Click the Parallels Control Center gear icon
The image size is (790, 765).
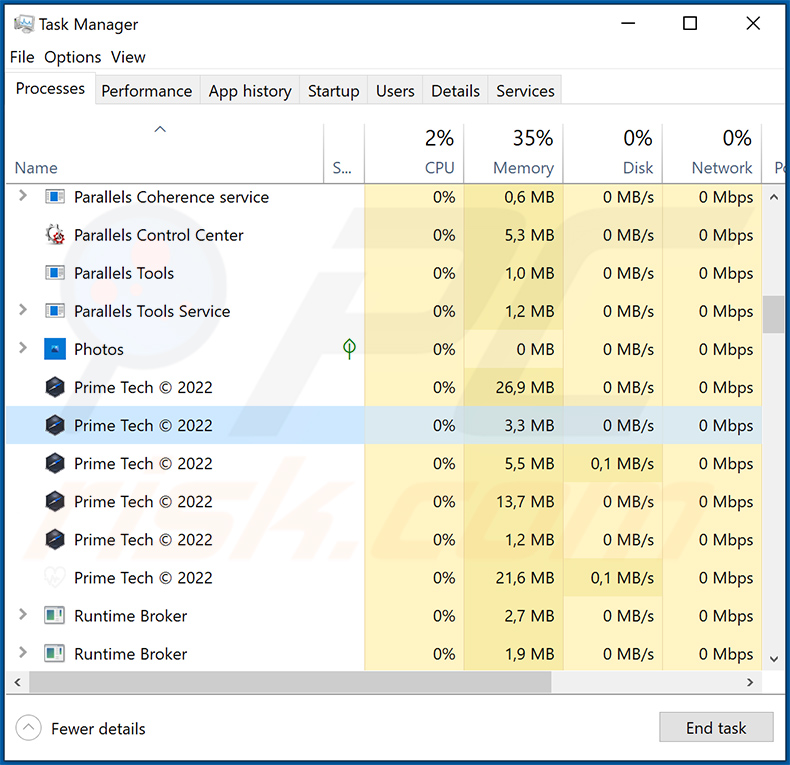(55, 235)
